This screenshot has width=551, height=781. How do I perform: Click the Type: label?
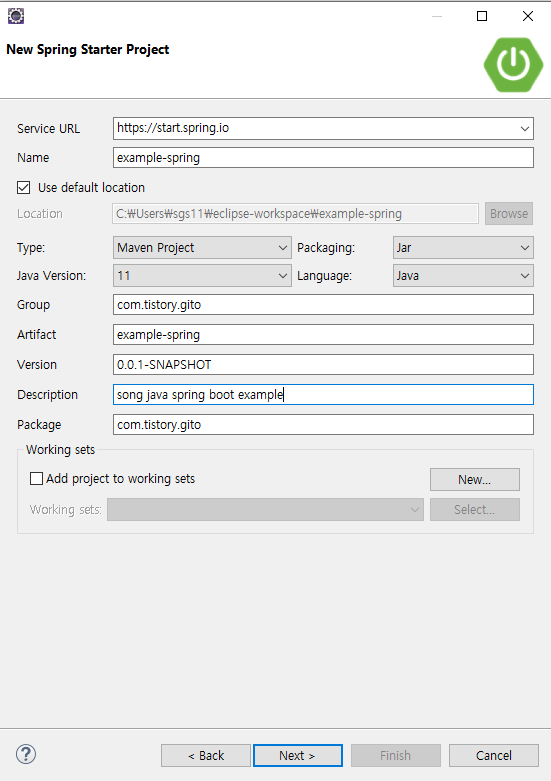pos(31,248)
